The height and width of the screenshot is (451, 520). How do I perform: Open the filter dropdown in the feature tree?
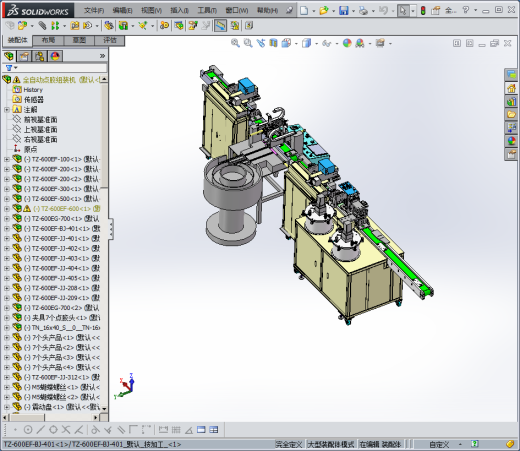(11, 68)
